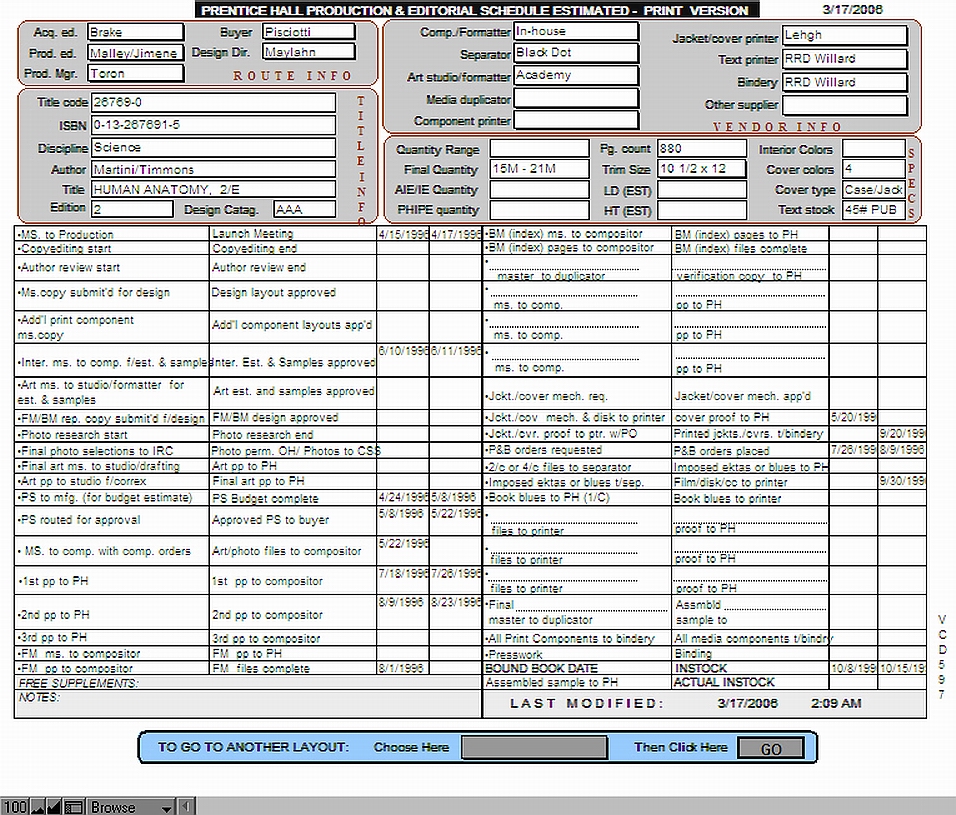Click the empty Quantity Range field
956x815 pixels.
pos(540,149)
